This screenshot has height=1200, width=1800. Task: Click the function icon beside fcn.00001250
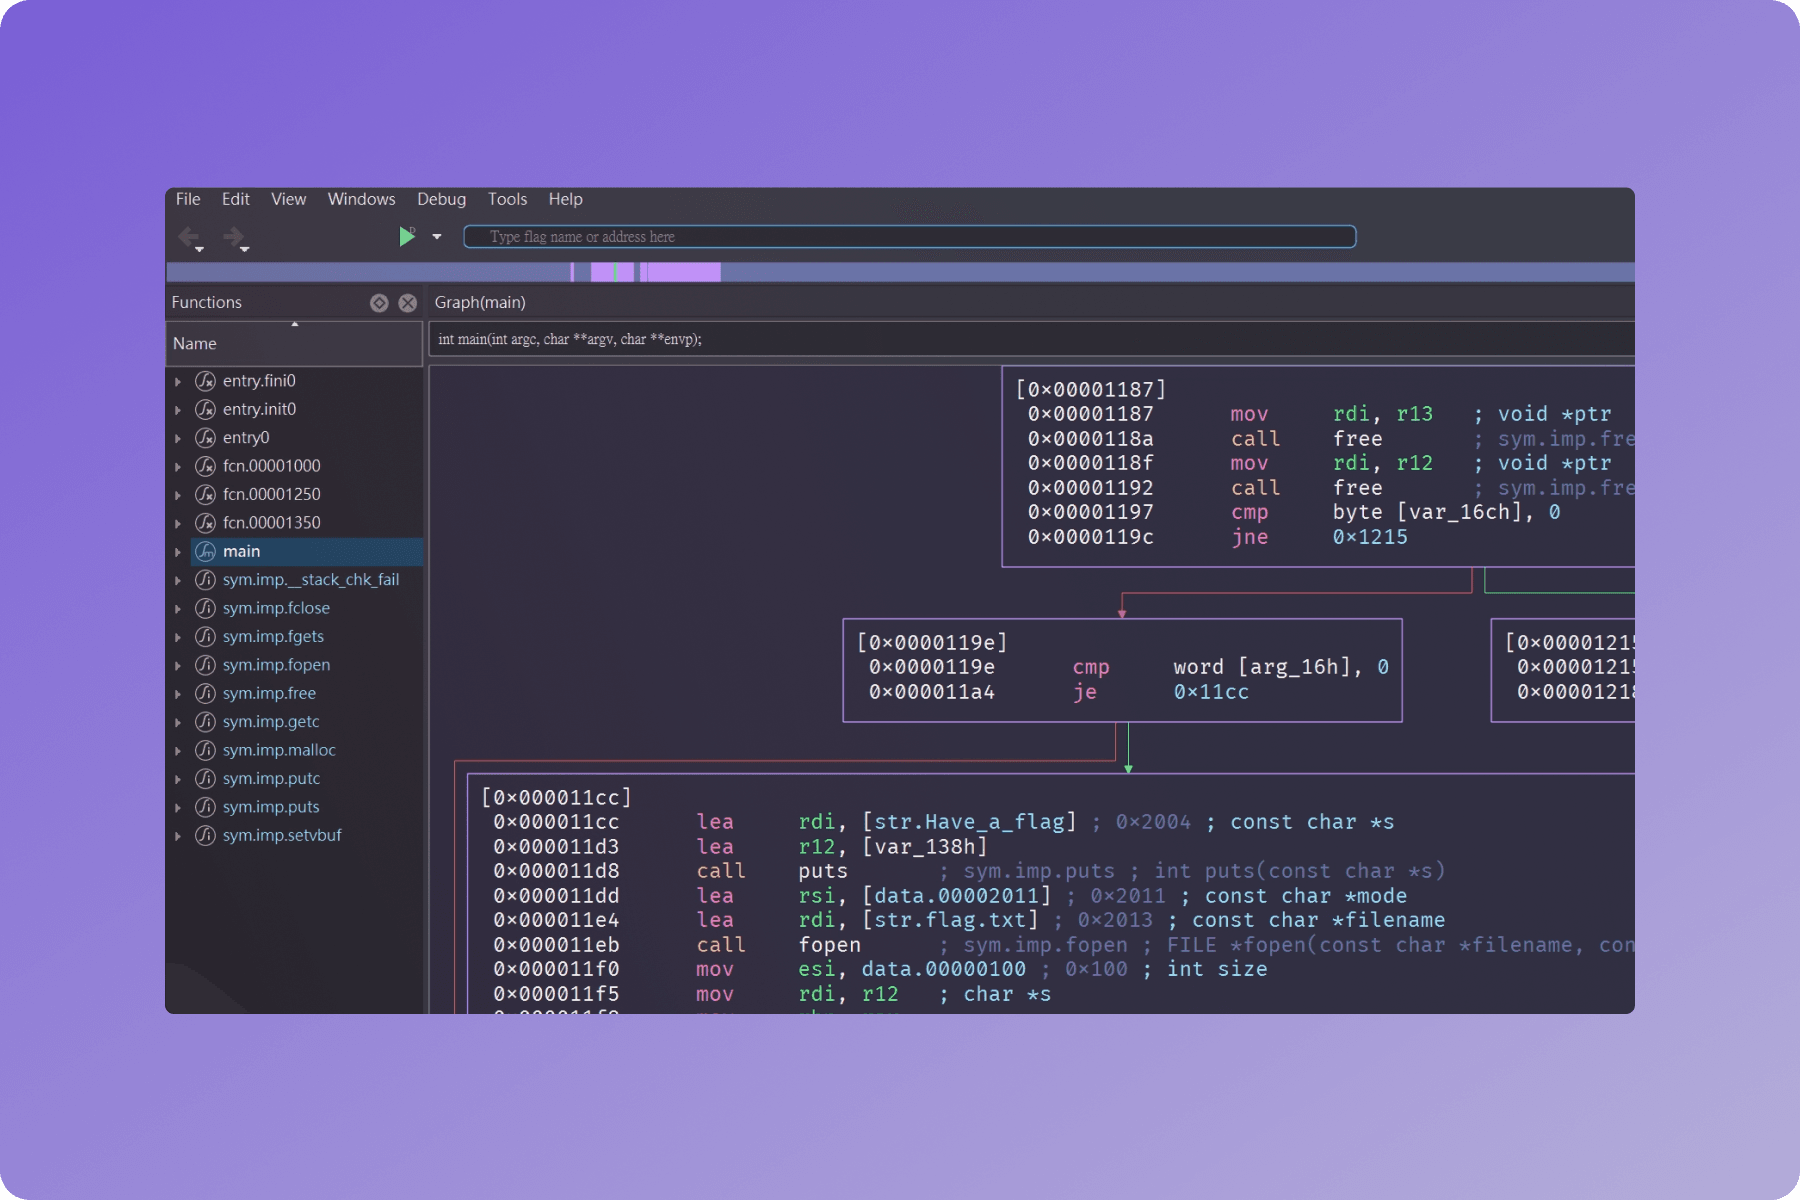click(205, 495)
